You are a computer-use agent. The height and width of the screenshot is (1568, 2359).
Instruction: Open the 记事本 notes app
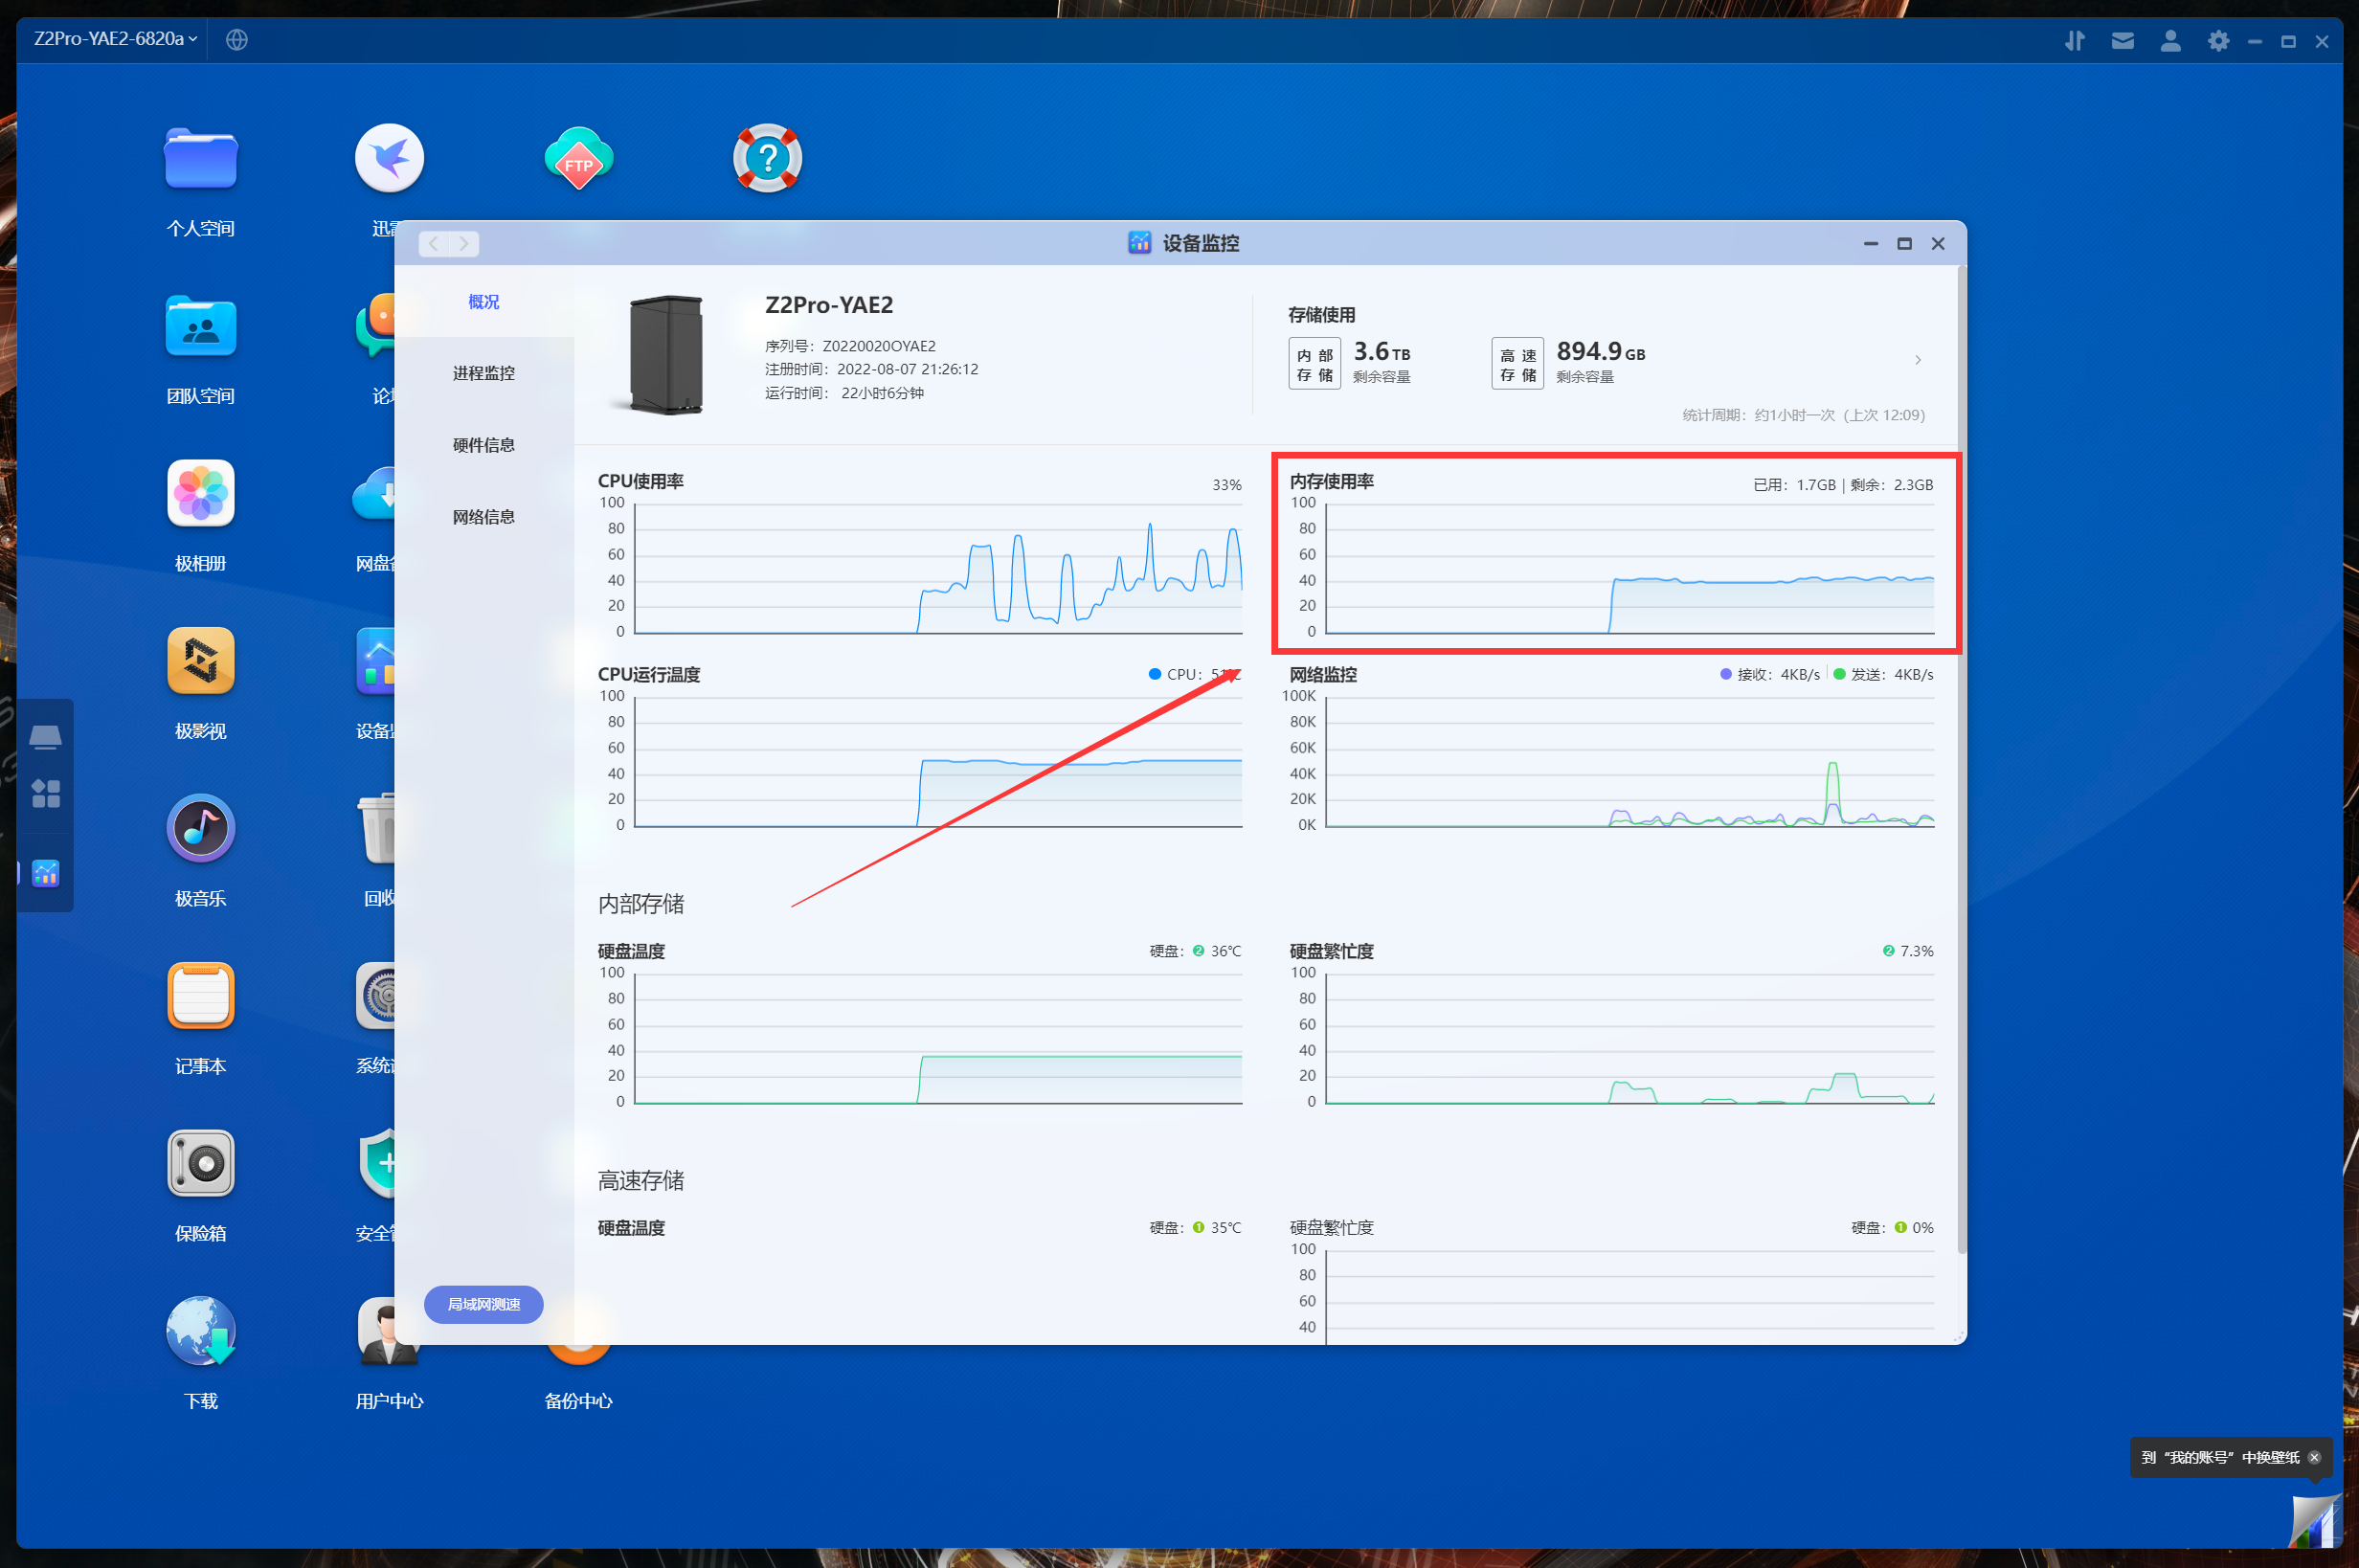200,996
